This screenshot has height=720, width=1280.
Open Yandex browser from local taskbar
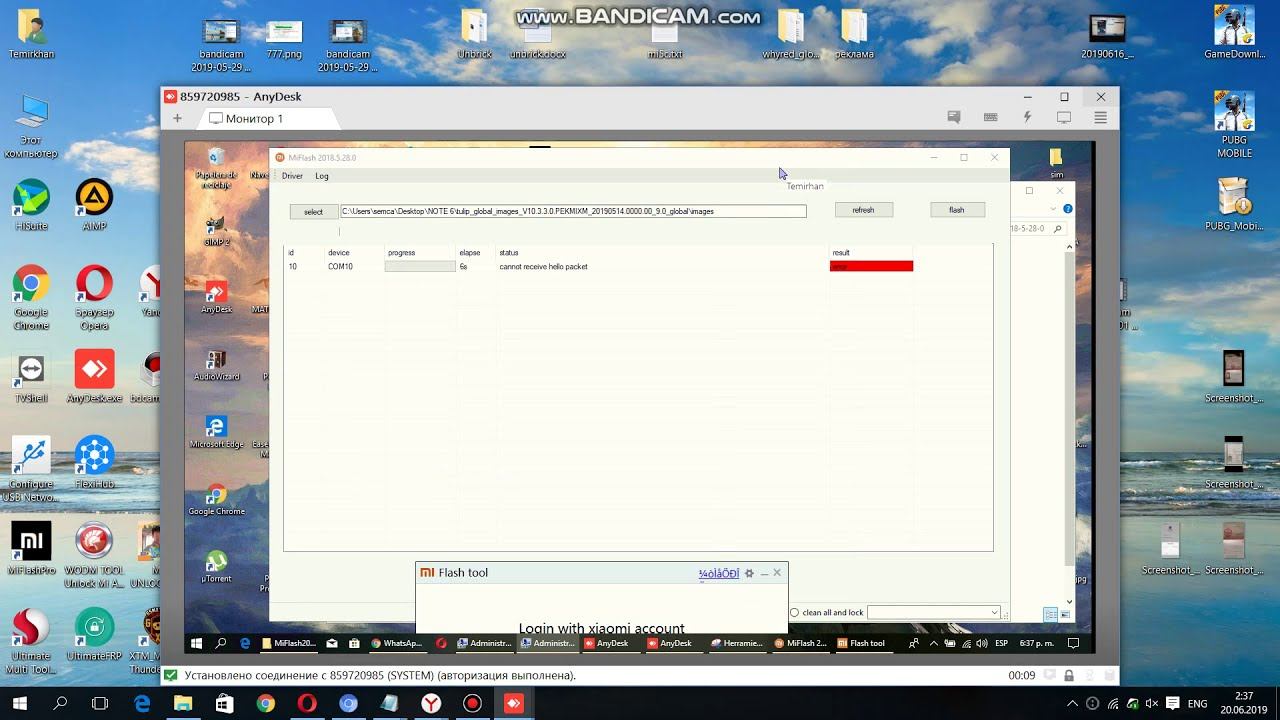tap(430, 703)
